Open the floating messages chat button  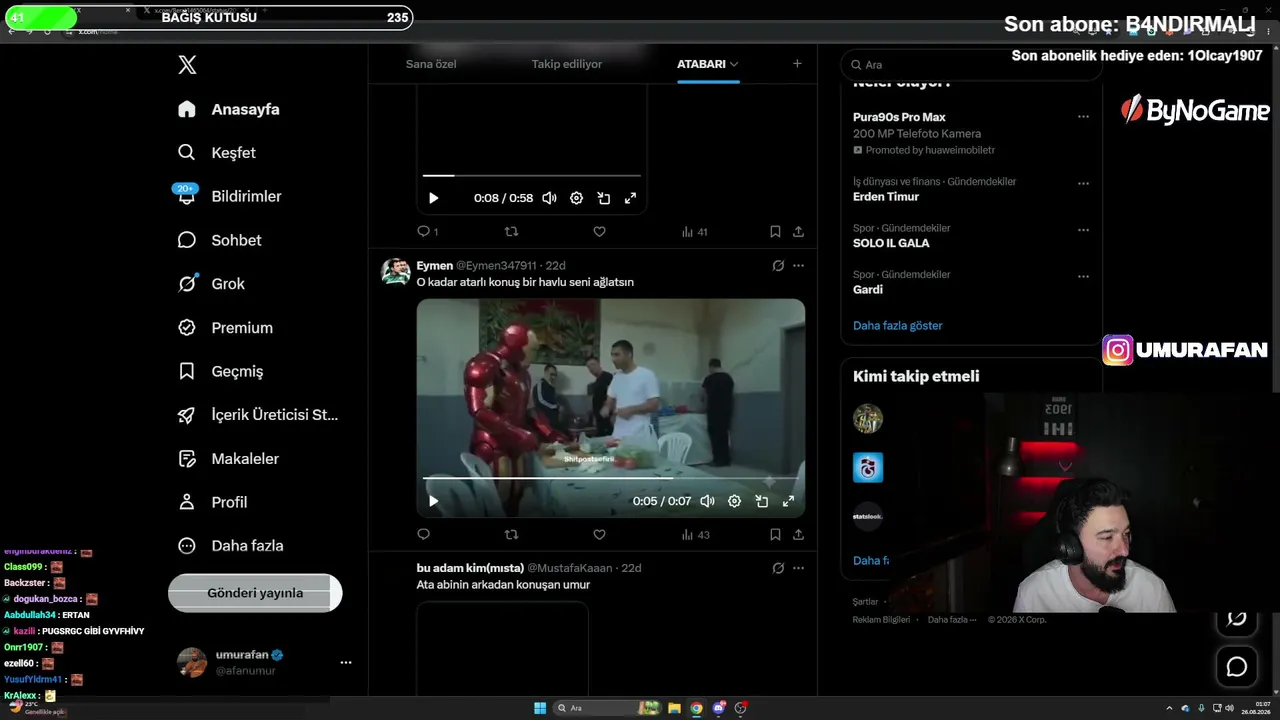coord(1237,666)
